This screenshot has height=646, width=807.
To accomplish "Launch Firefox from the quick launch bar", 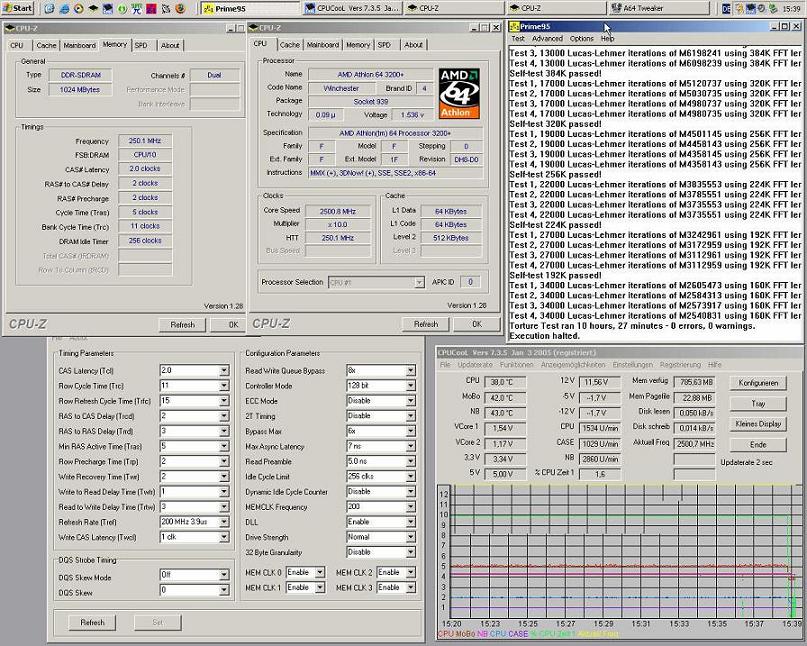I will [180, 8].
